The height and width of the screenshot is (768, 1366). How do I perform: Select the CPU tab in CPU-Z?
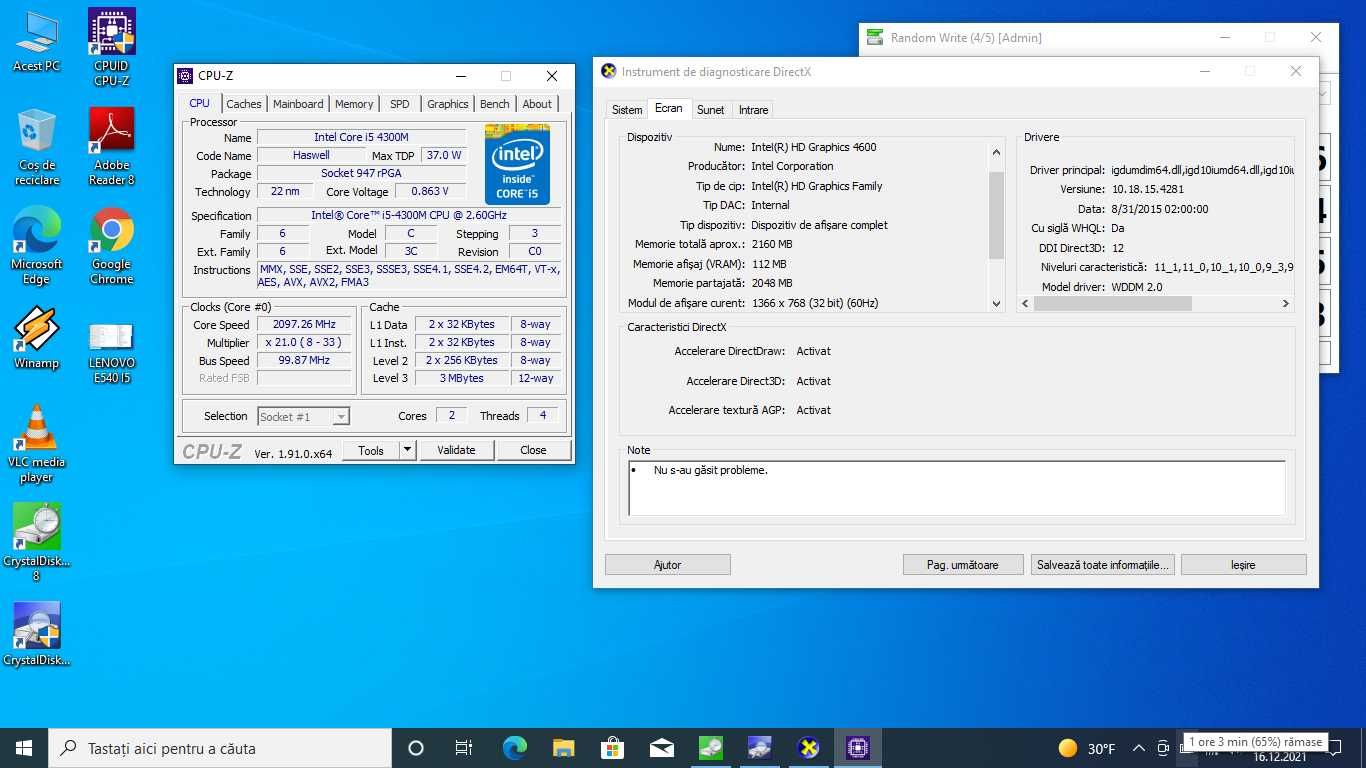(x=200, y=103)
